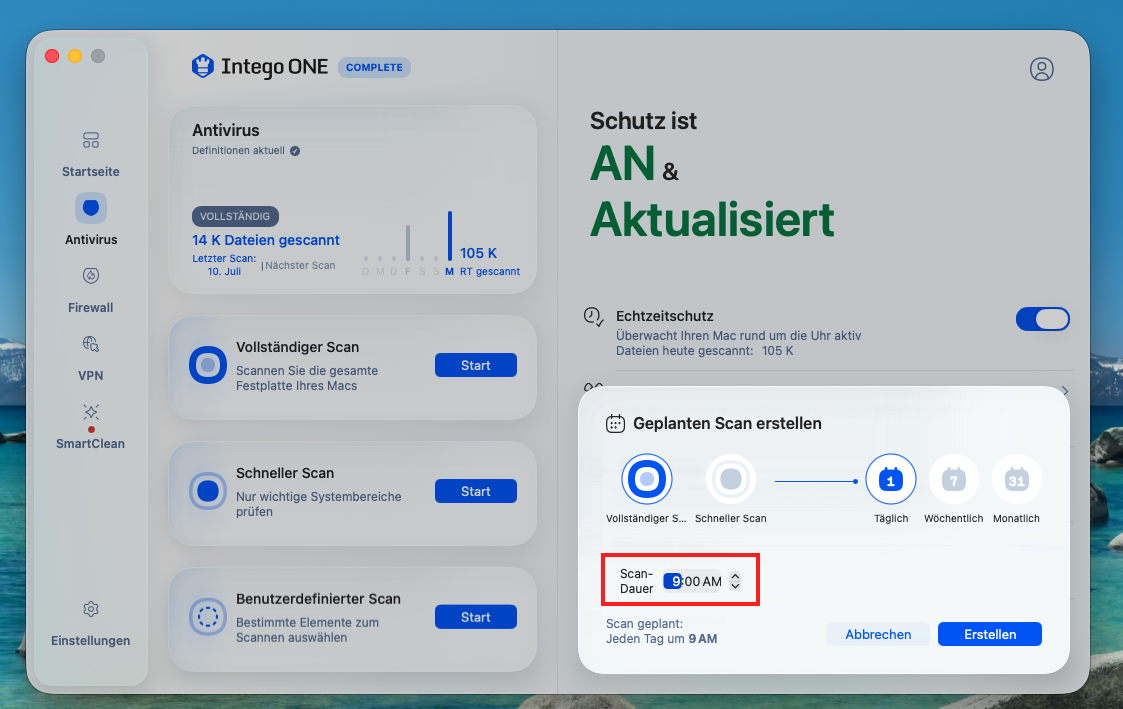Open the SmartClean sparkle icon
The width and height of the screenshot is (1123, 709).
pos(90,412)
